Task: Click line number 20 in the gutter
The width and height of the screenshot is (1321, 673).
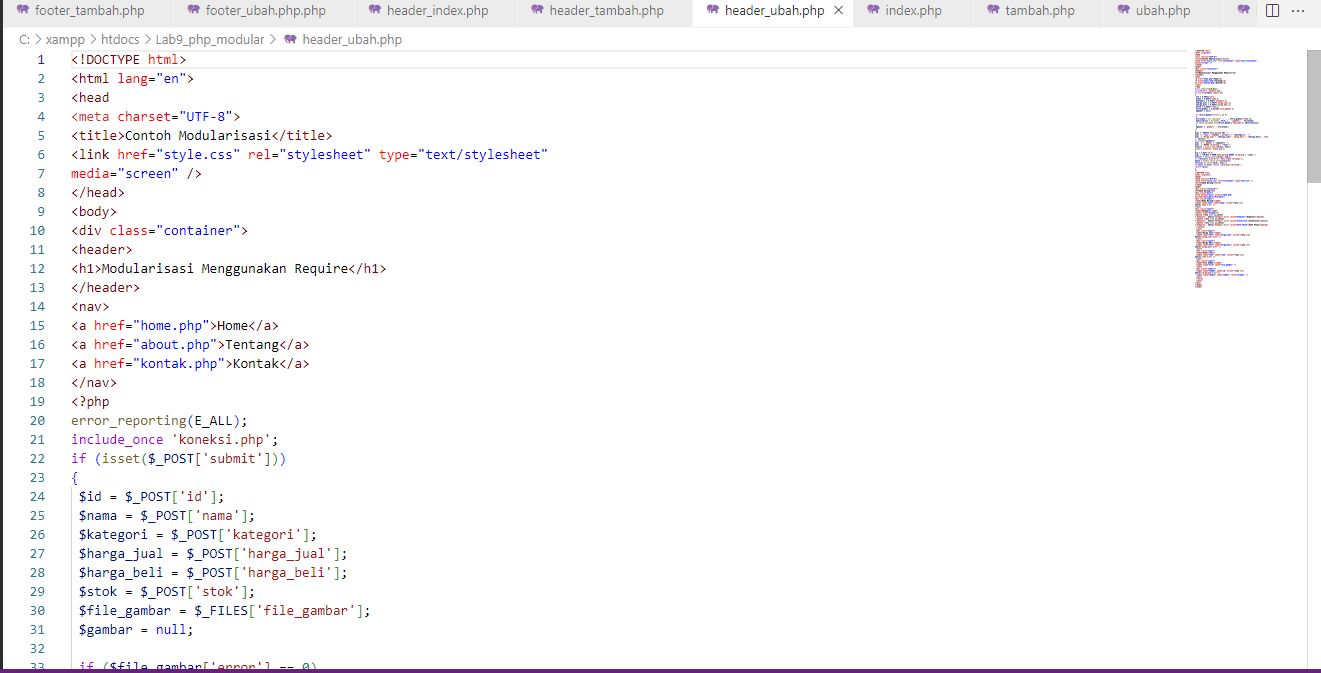Action: (x=37, y=420)
